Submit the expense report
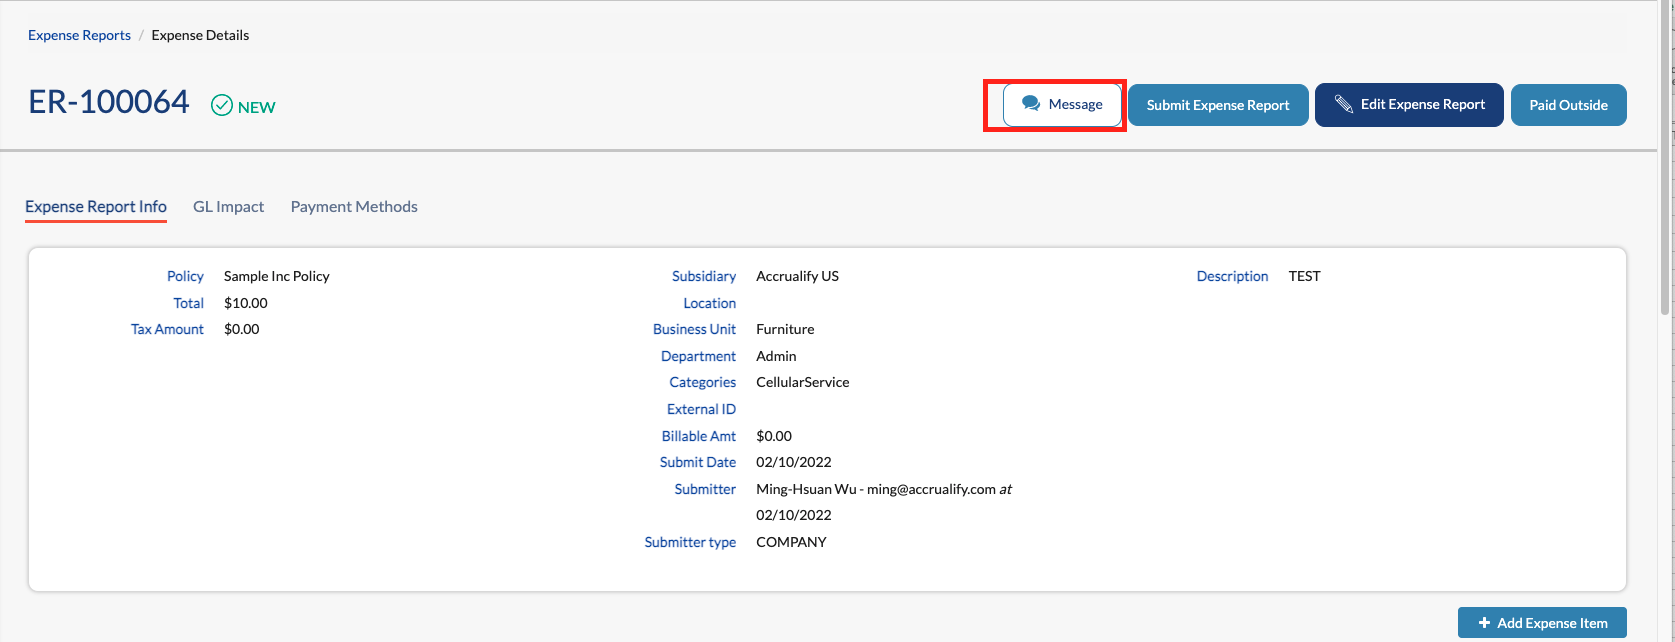 coord(1217,105)
